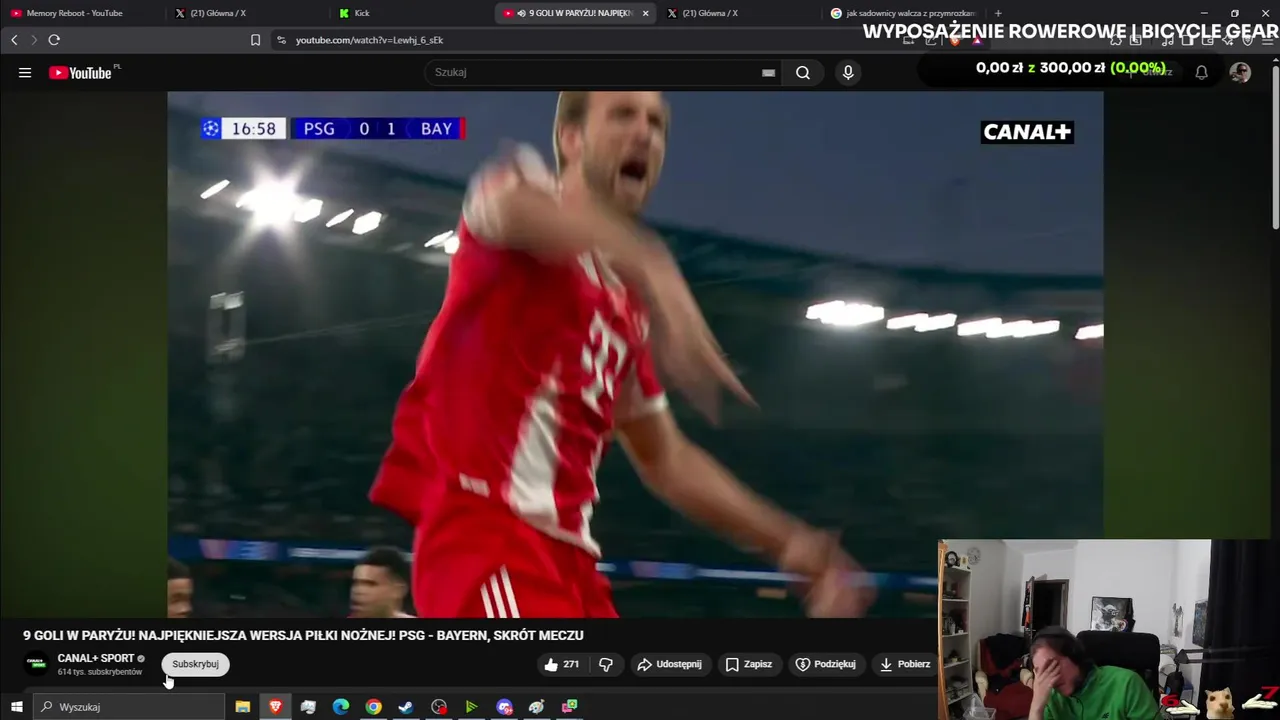
Task: Open the CANAL+ SPORT channel name link
Action: tap(96, 658)
